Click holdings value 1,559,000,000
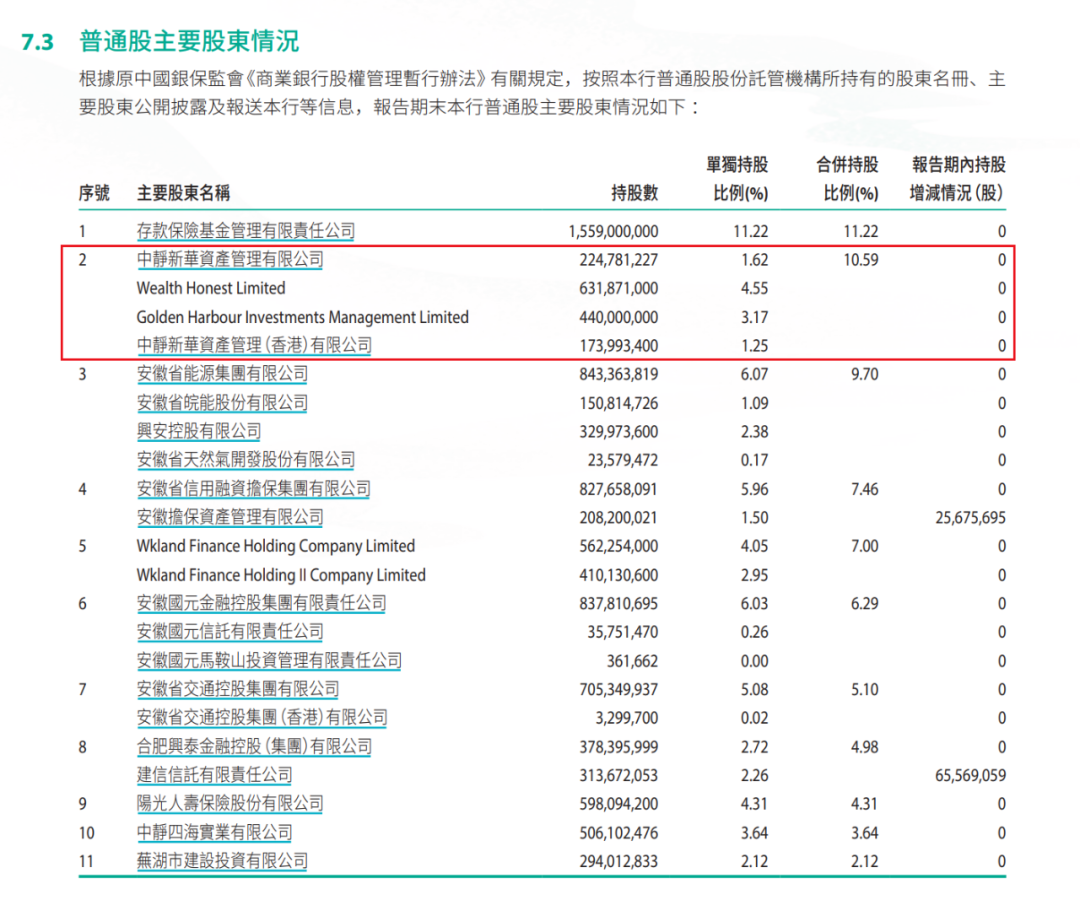 [x=613, y=231]
